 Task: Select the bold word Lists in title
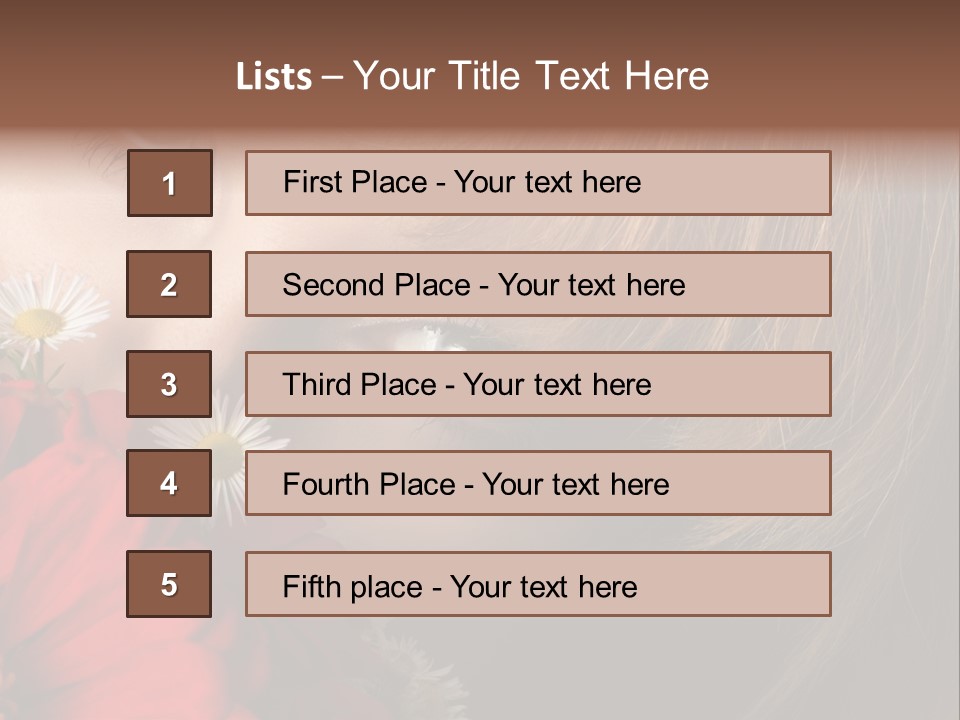(274, 77)
